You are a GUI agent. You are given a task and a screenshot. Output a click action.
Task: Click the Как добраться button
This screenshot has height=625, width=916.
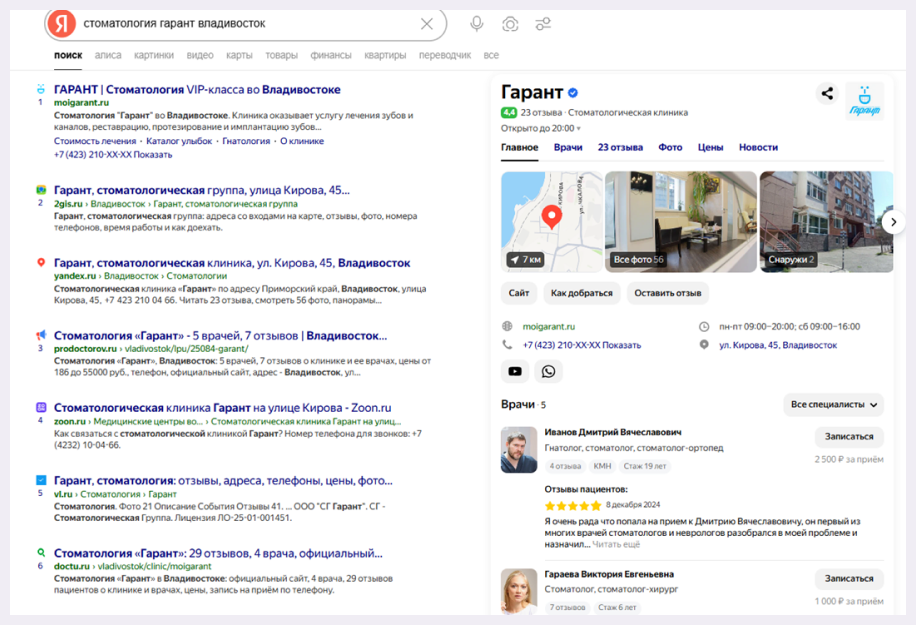pos(581,293)
